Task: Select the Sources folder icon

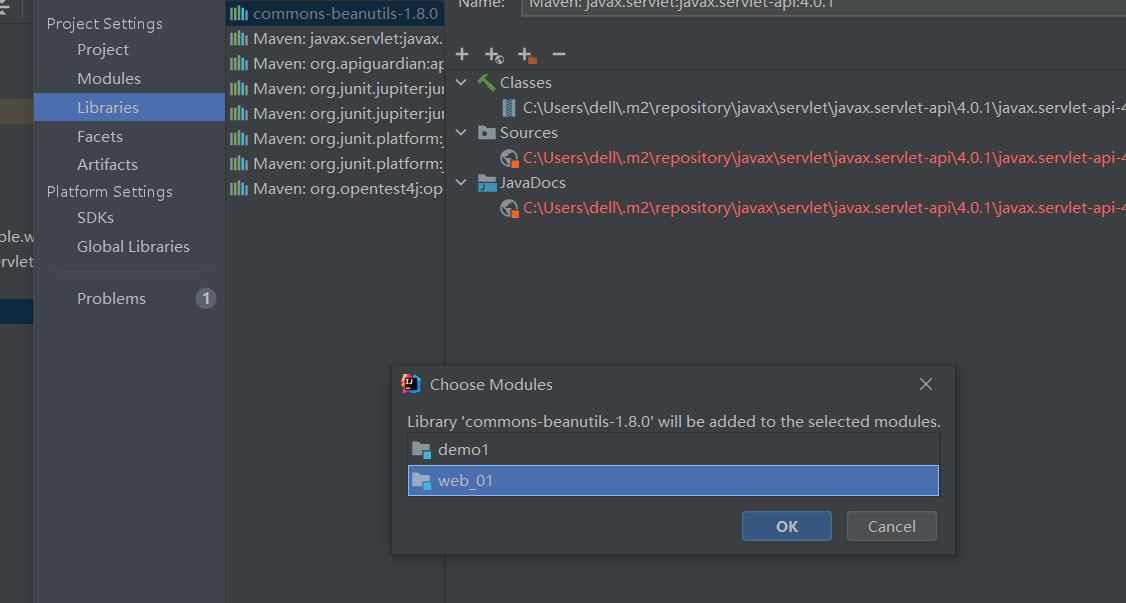Action: click(x=487, y=133)
